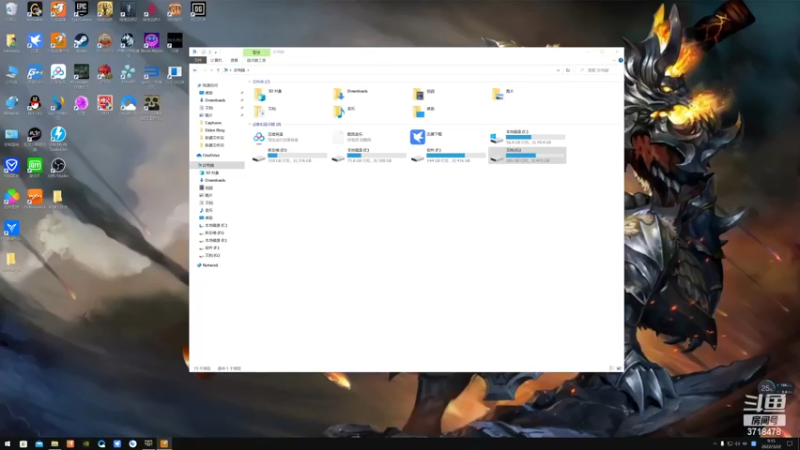800x450 pixels.
Task: Open the Xunlei bird desktop shortcut
Action: point(35,42)
